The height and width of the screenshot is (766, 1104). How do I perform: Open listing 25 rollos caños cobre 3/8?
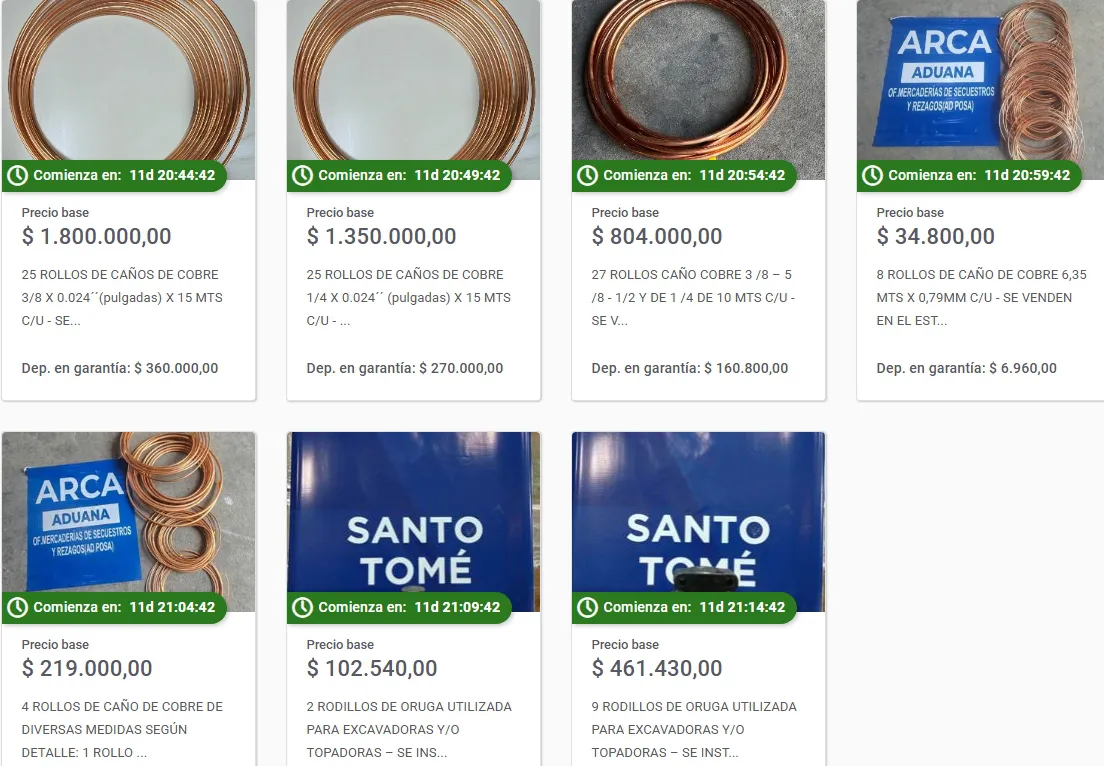[x=122, y=298]
